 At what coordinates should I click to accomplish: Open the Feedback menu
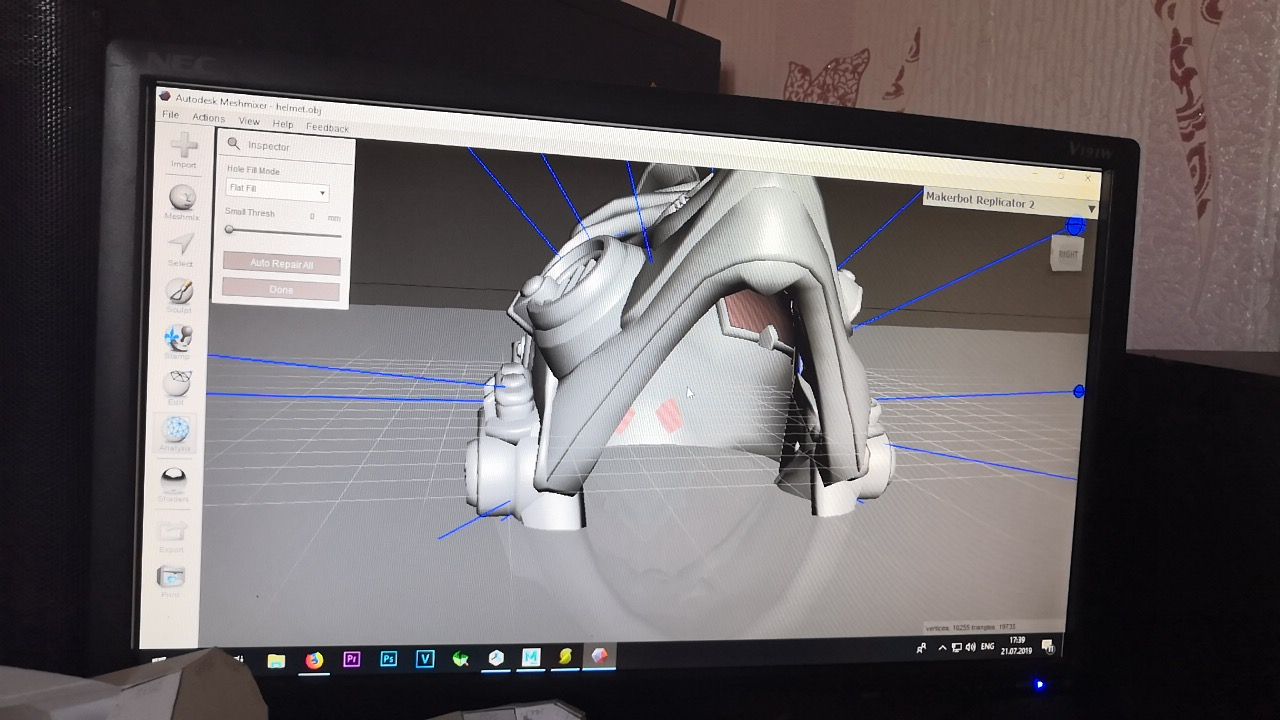pos(327,127)
